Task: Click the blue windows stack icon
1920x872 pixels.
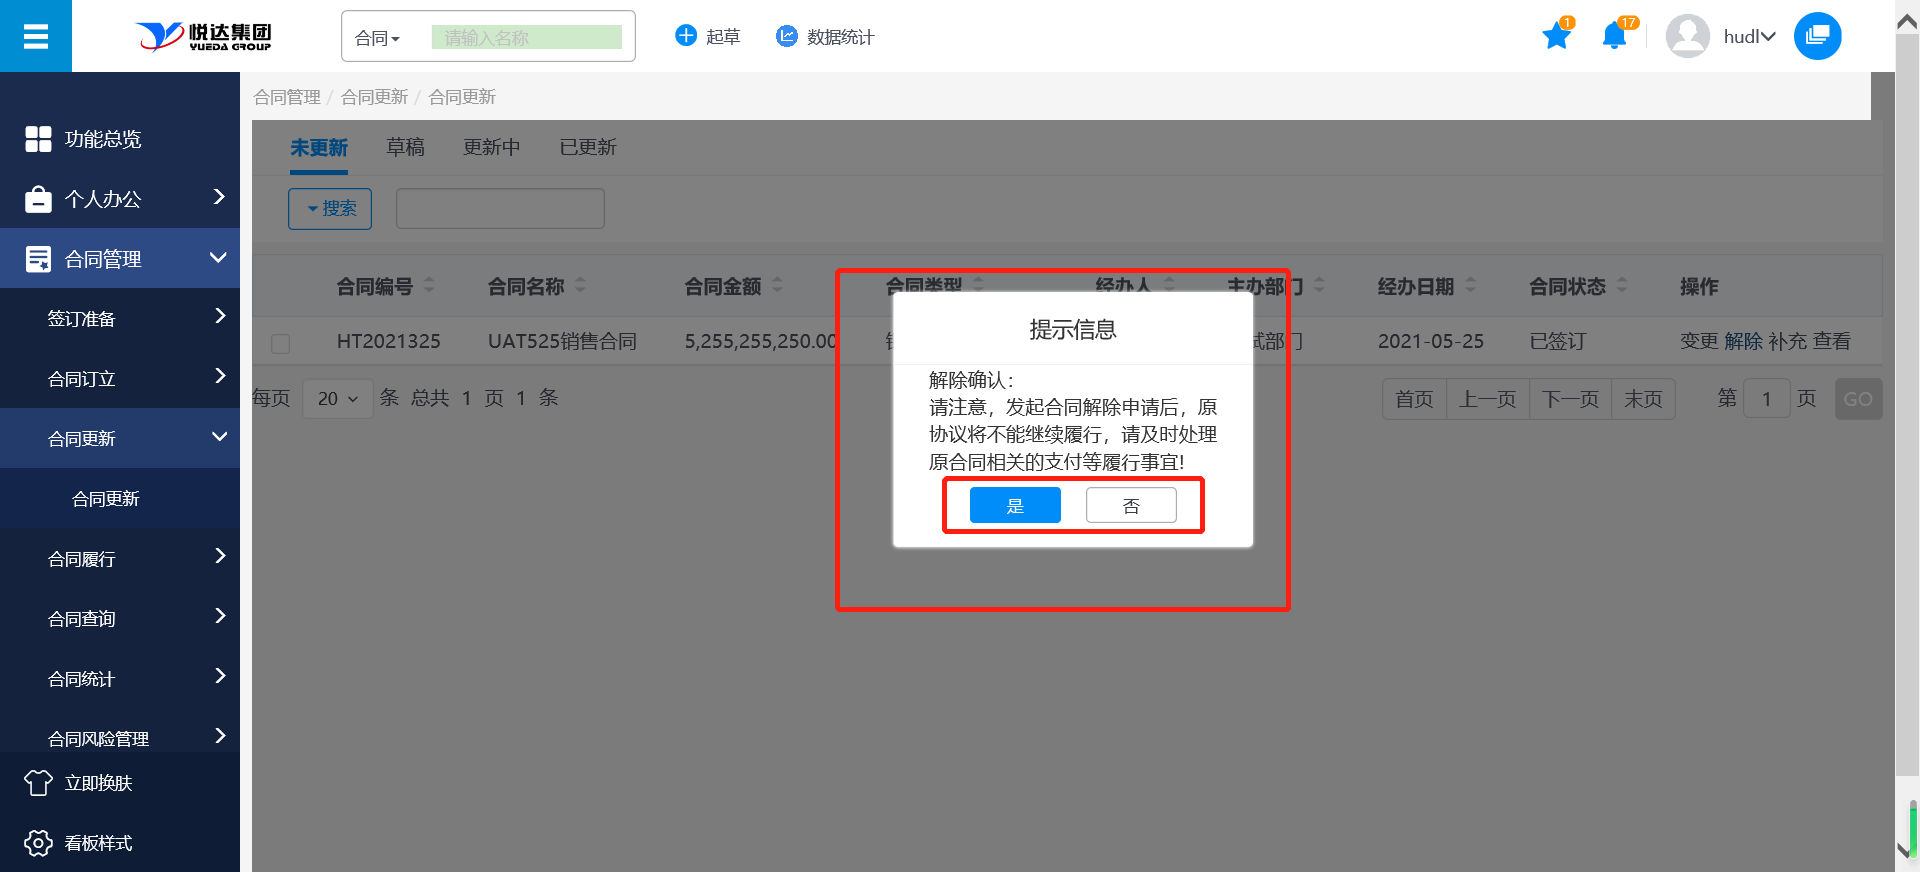Action: point(1817,37)
